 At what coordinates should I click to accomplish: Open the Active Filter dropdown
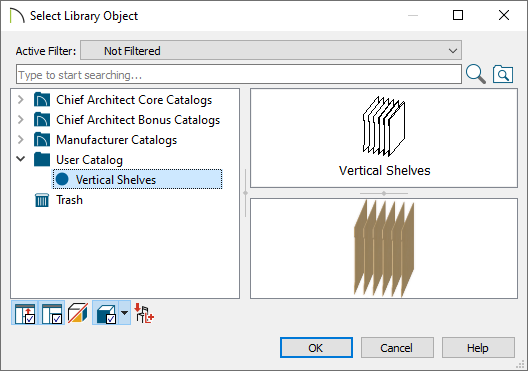(271, 50)
